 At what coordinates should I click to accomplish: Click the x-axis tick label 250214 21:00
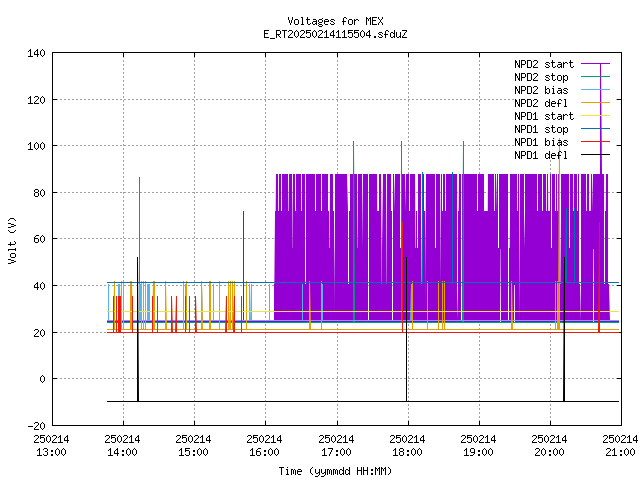tap(620, 446)
